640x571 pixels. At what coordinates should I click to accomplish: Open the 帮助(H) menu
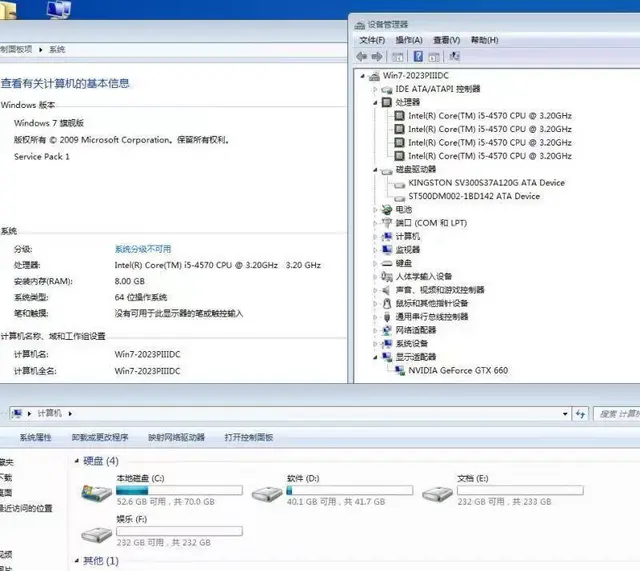click(484, 40)
